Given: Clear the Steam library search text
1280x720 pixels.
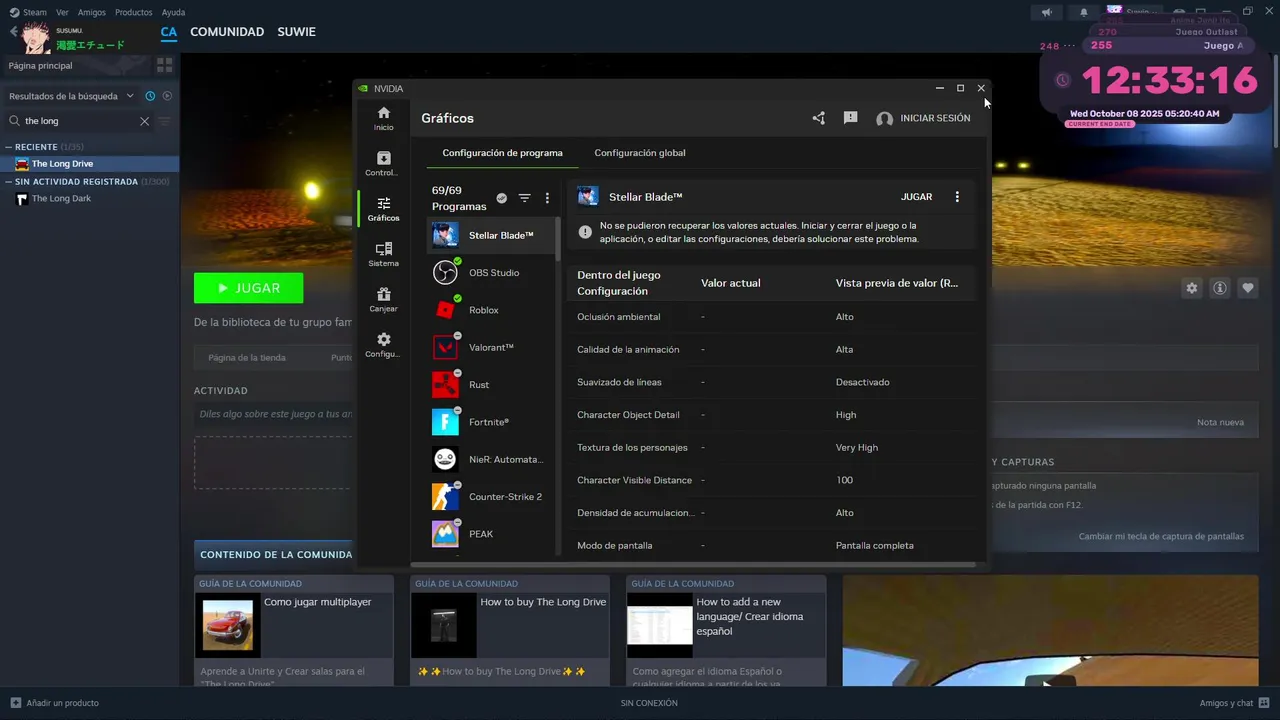Looking at the screenshot, I should pyautogui.click(x=144, y=121).
